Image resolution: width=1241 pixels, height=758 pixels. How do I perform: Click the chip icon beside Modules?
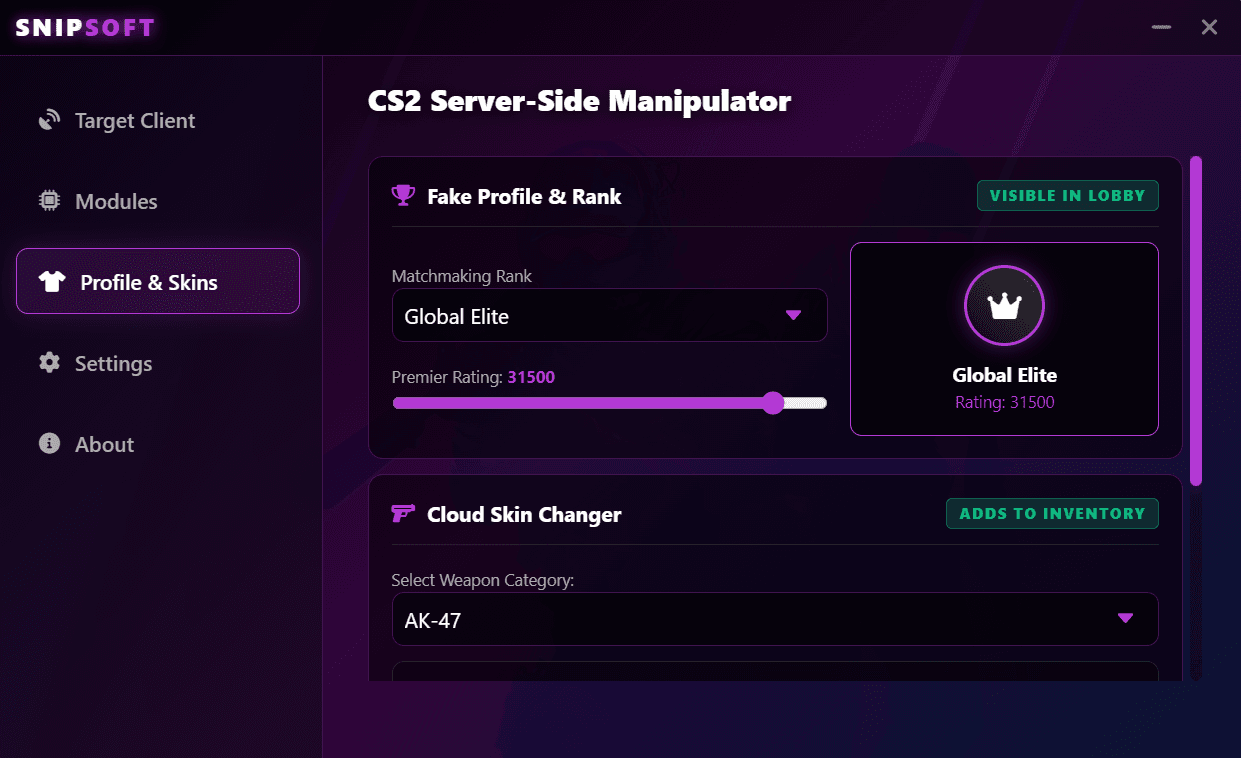tap(49, 201)
